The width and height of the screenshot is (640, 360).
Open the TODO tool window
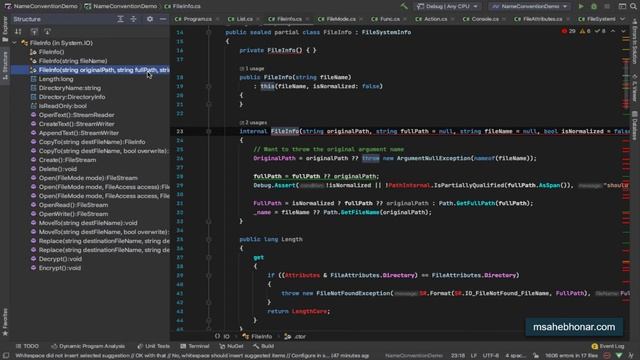(x=27, y=346)
